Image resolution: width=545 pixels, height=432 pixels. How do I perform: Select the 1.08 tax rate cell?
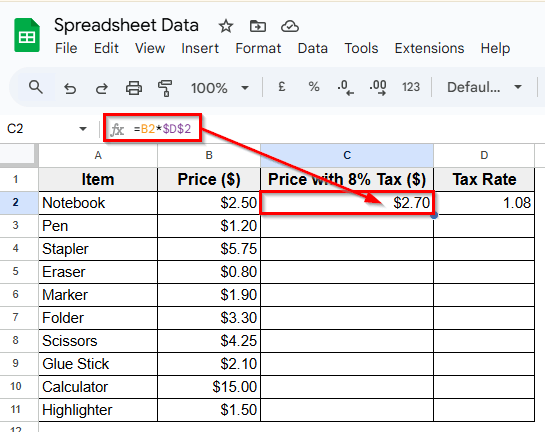pyautogui.click(x=484, y=203)
